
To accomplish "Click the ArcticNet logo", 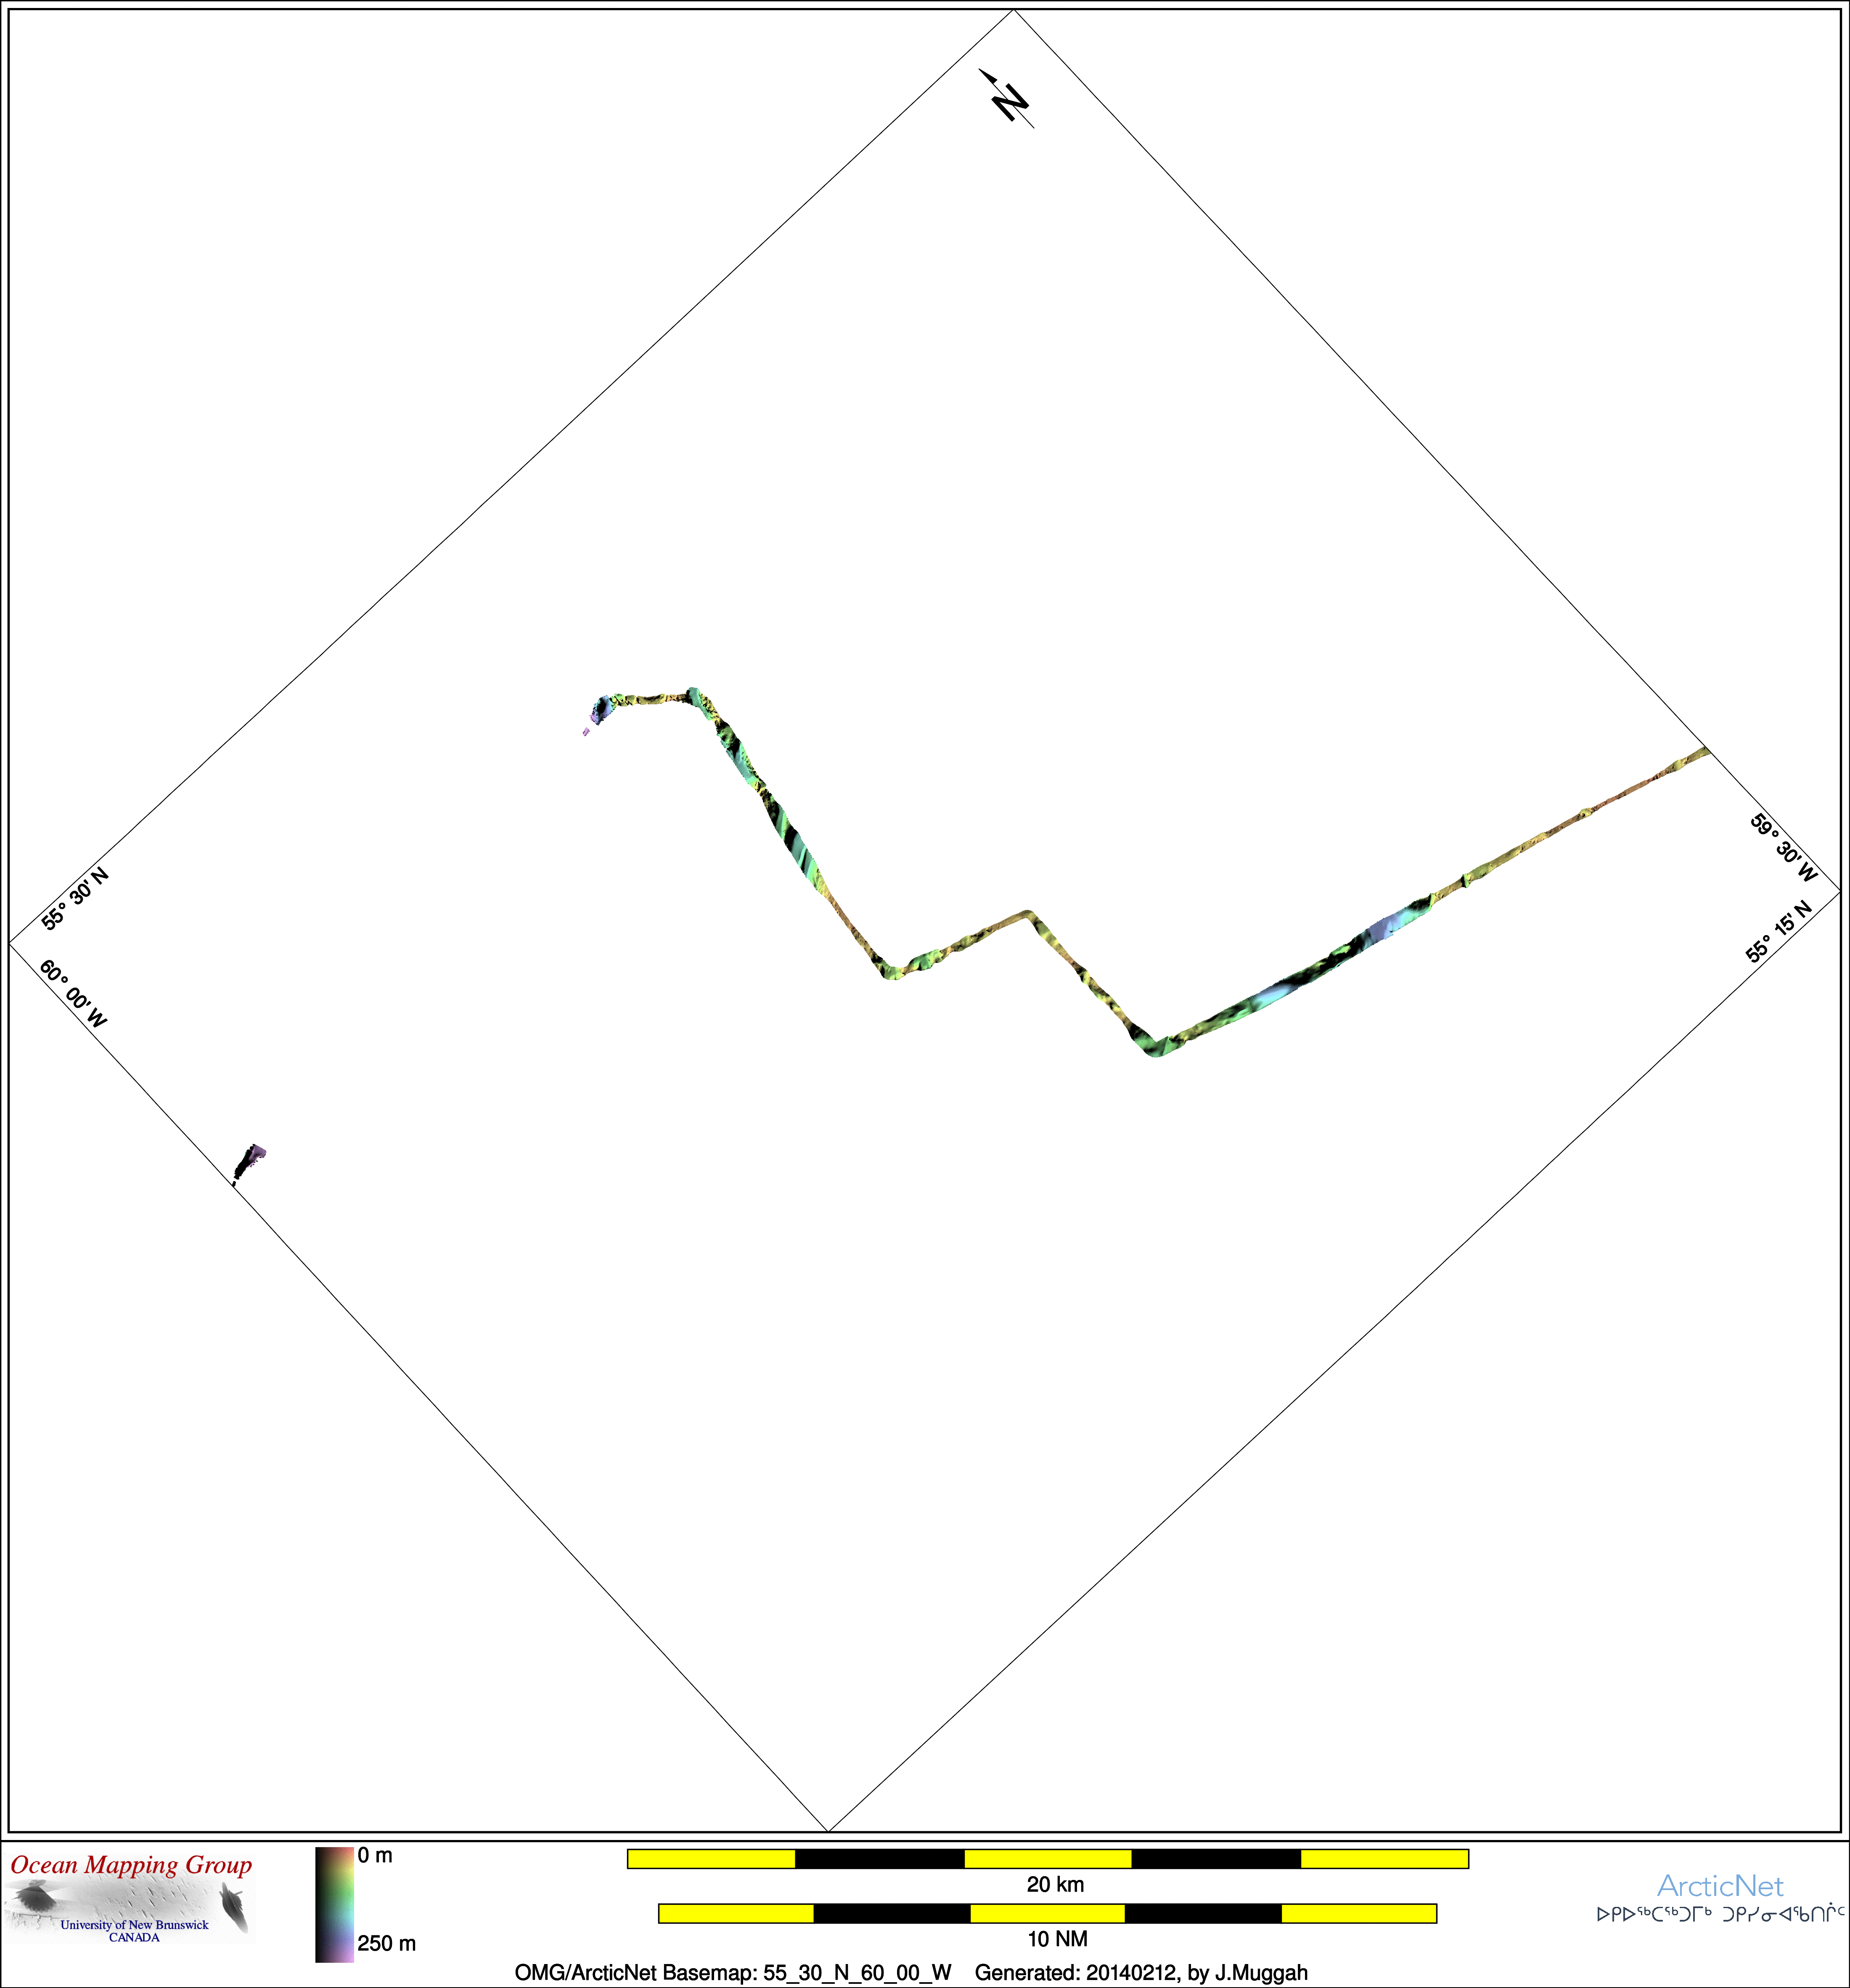I will [x=1719, y=1886].
